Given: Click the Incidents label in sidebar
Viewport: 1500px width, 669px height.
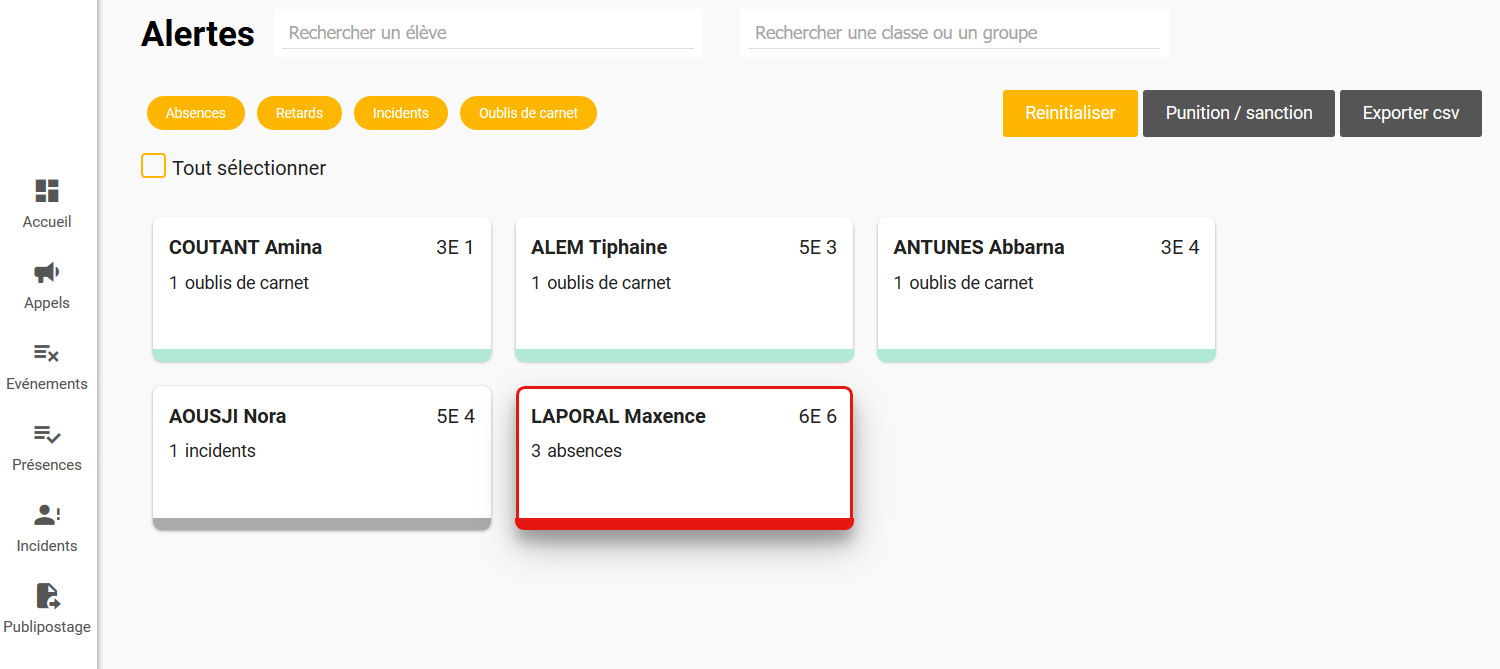Looking at the screenshot, I should coord(47,546).
